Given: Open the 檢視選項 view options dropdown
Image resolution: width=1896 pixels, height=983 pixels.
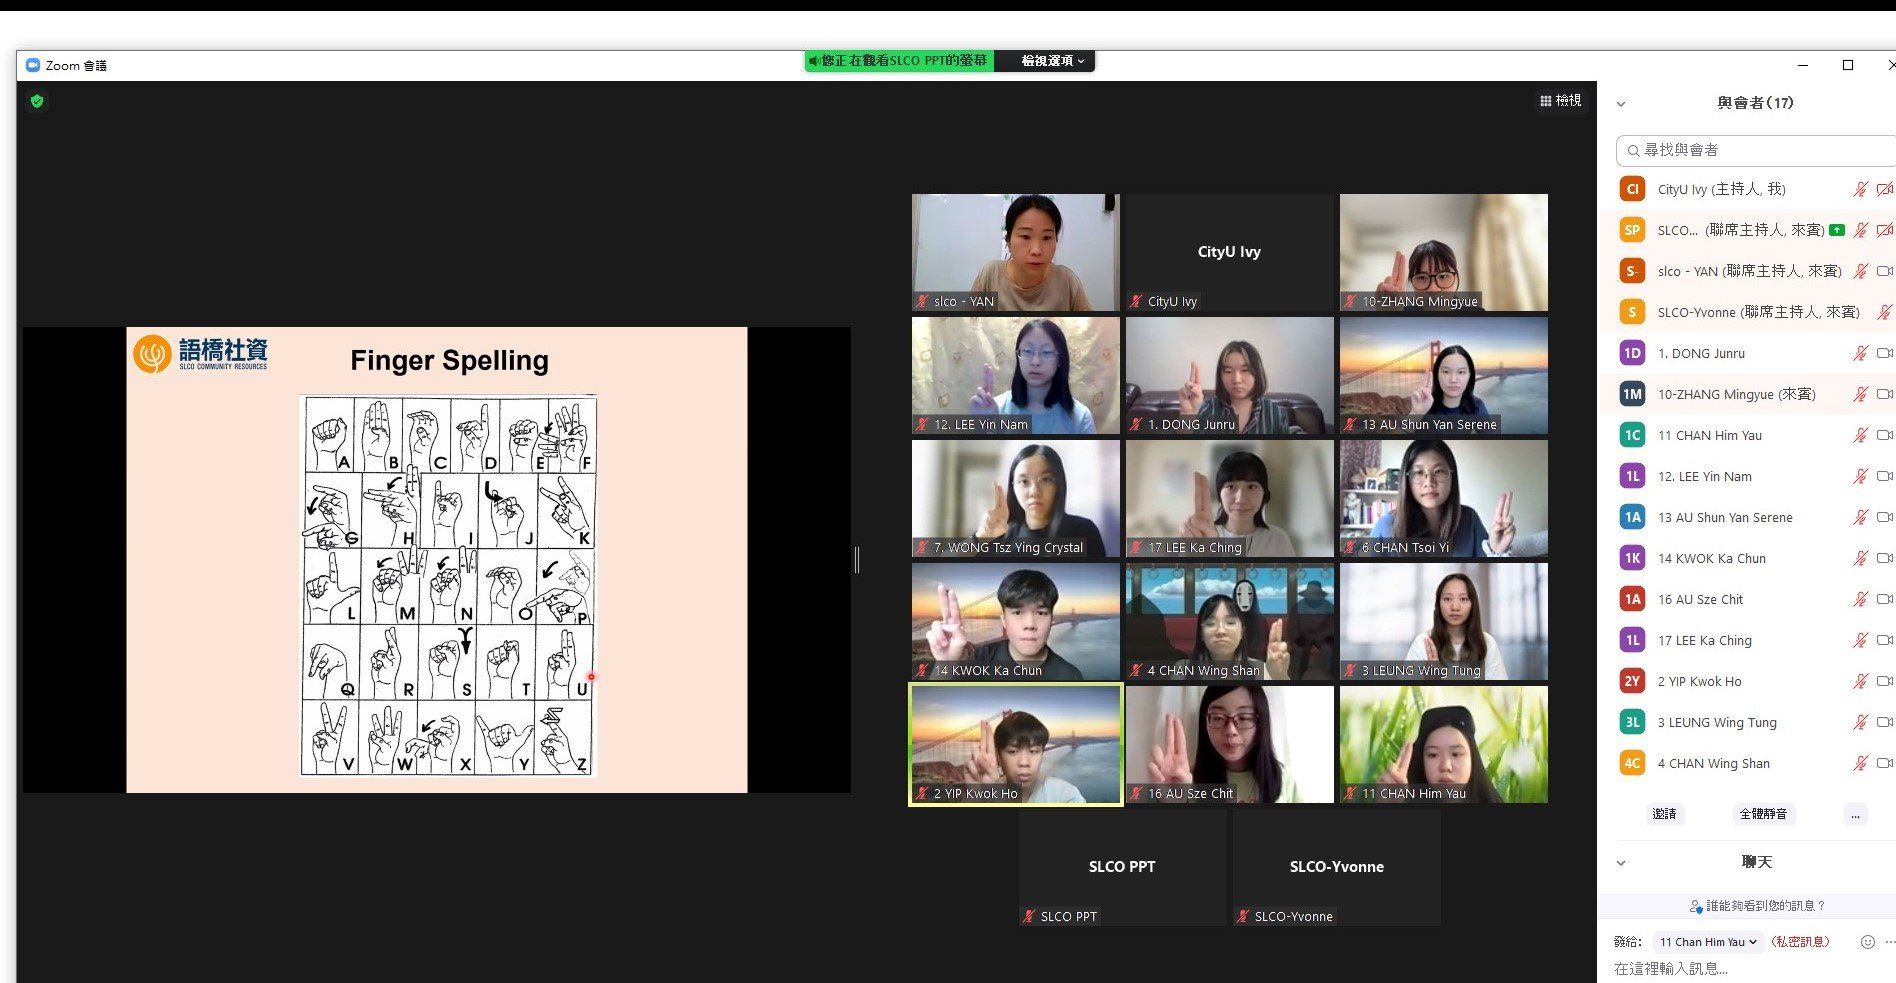Looking at the screenshot, I should [1051, 61].
